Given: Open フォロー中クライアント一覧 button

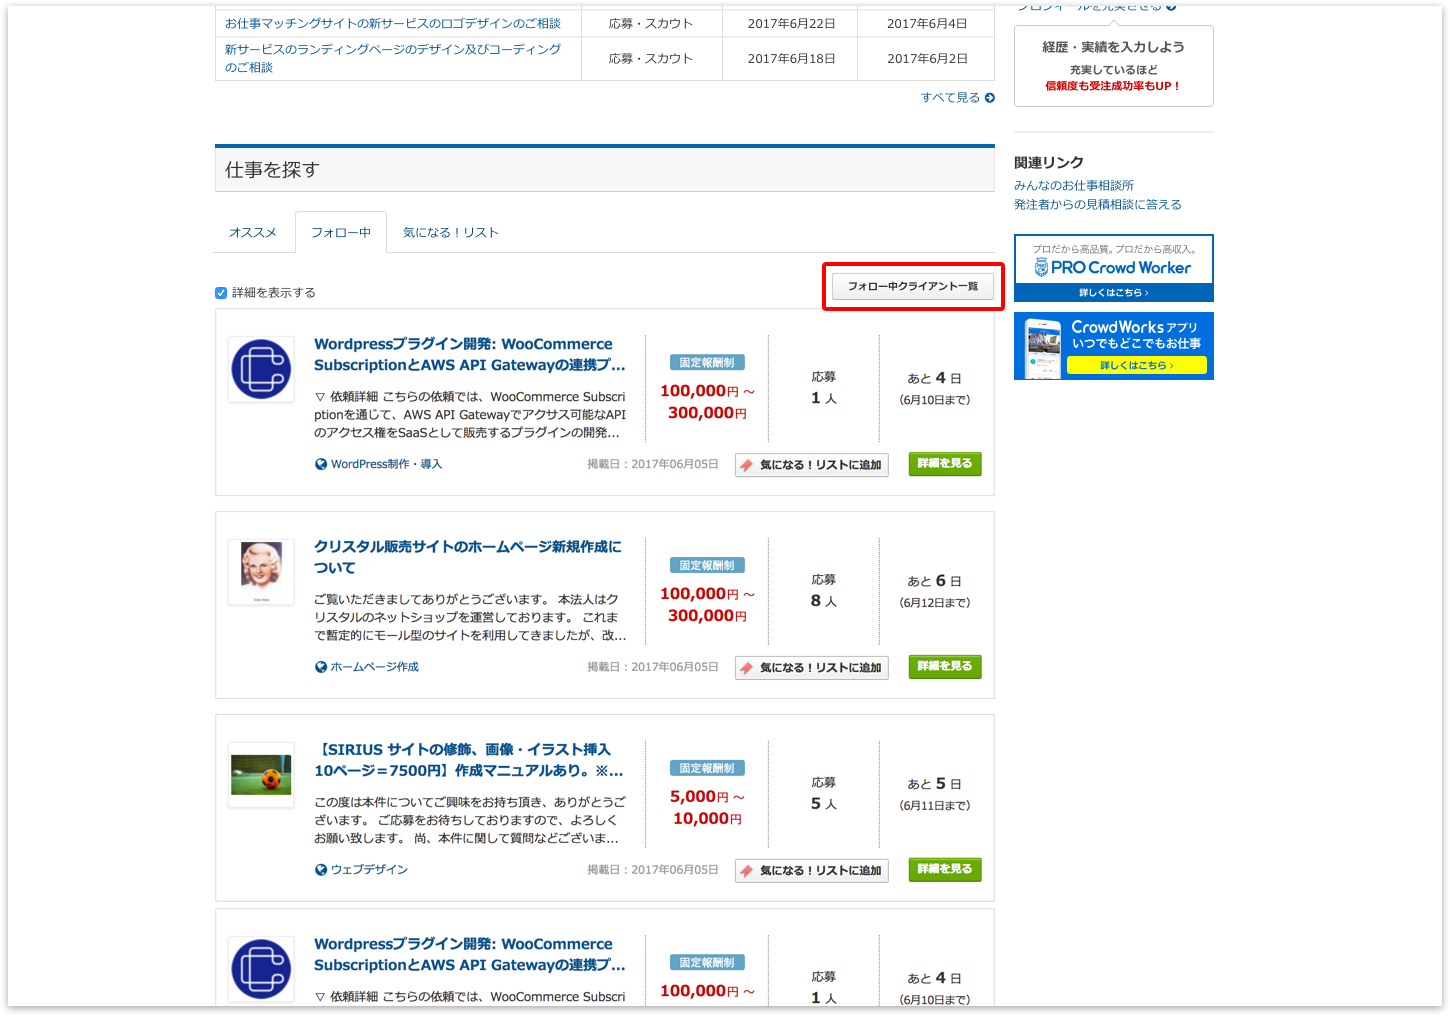Looking at the screenshot, I should tap(913, 287).
